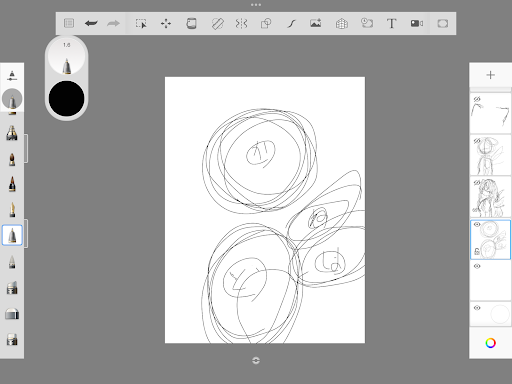Tap the circles layer thumbnail outlined in blue
The width and height of the screenshot is (512, 384).
[490, 239]
